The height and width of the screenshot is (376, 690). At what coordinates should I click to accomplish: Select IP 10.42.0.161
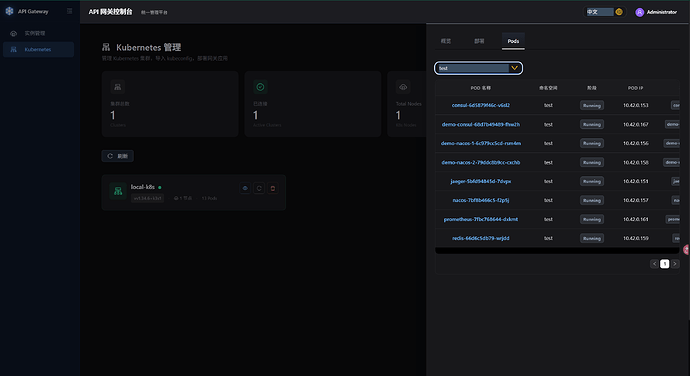pyautogui.click(x=635, y=219)
